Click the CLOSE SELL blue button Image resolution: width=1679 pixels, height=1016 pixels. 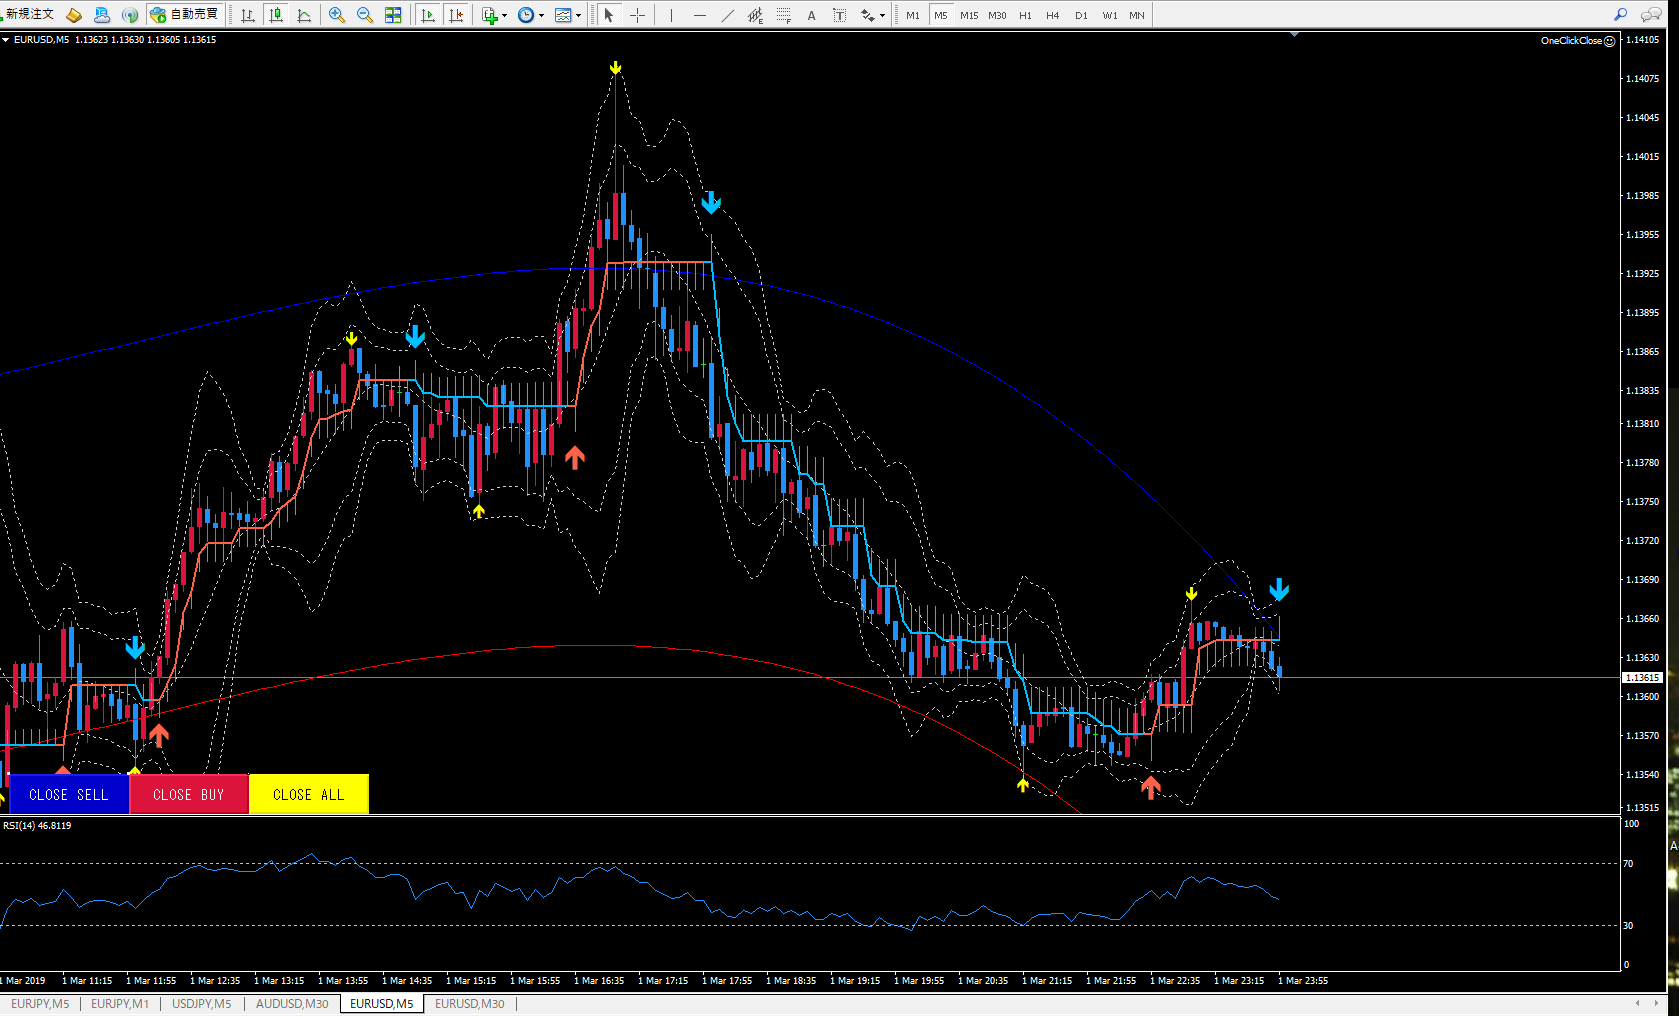coord(69,794)
